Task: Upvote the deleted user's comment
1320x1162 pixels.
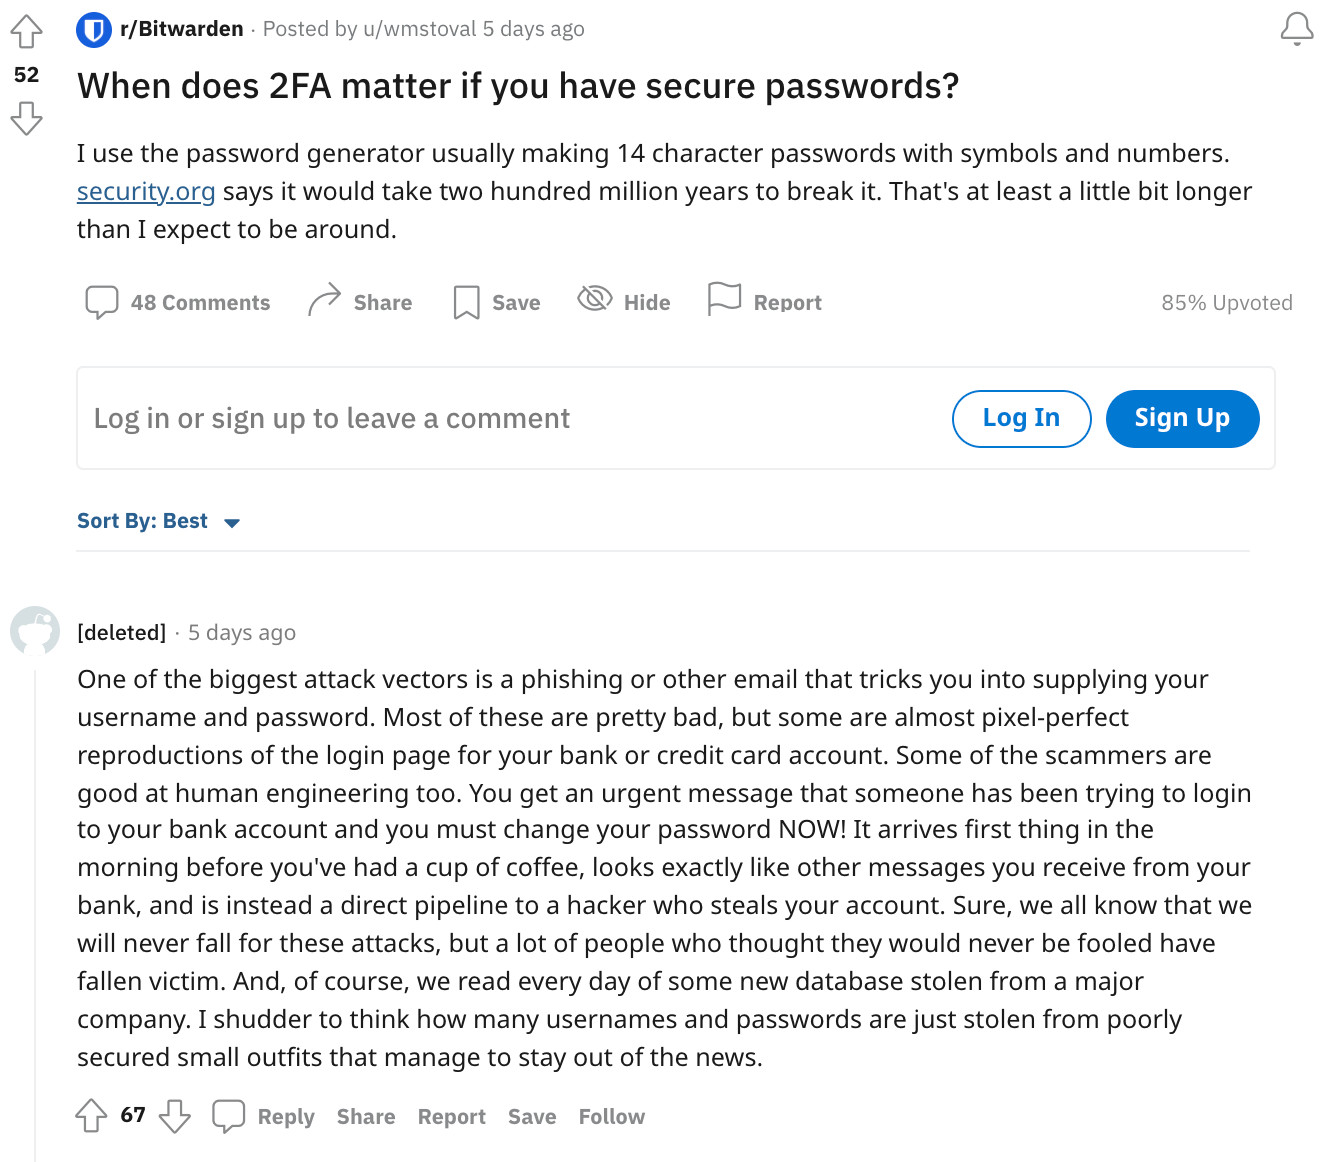Action: tap(93, 1115)
